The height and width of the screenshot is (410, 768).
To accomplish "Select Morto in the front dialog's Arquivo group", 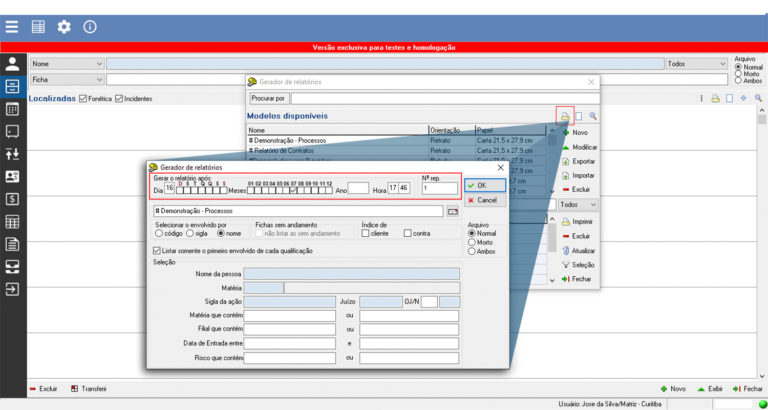I will point(472,242).
